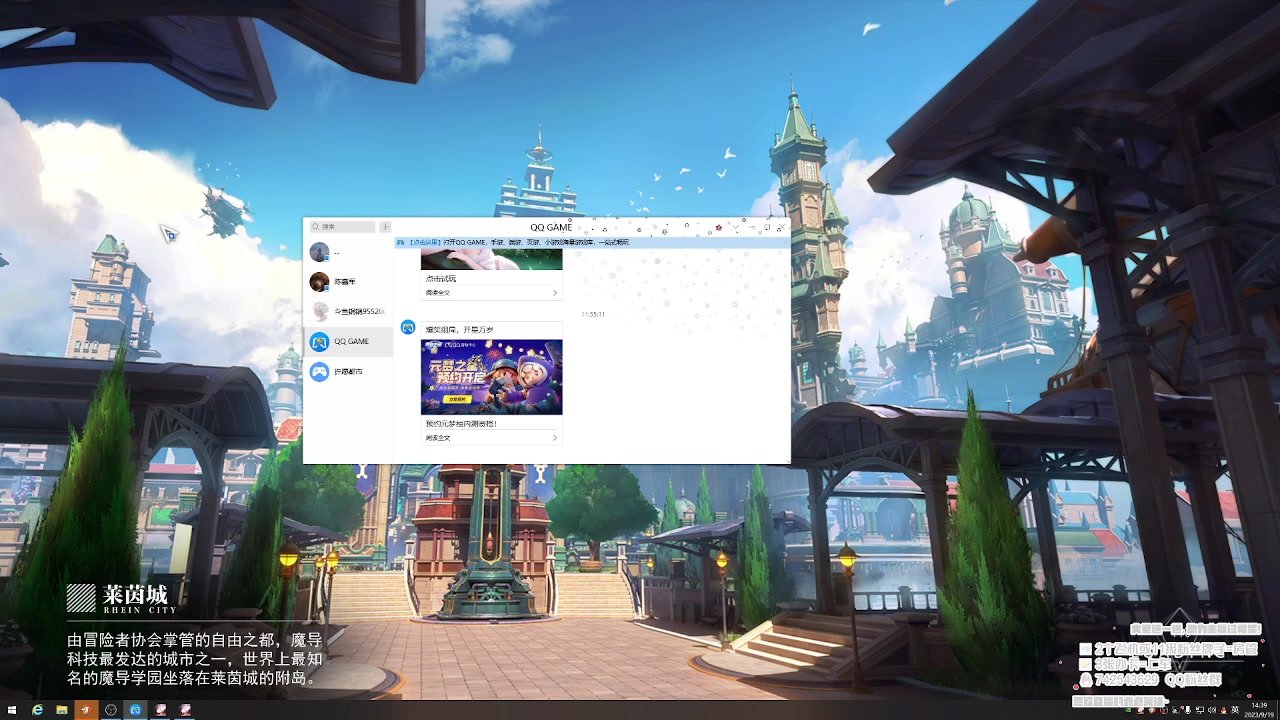Open the taskbar clock showing 14:39
Screen dimensions: 1280x720
[1258, 710]
